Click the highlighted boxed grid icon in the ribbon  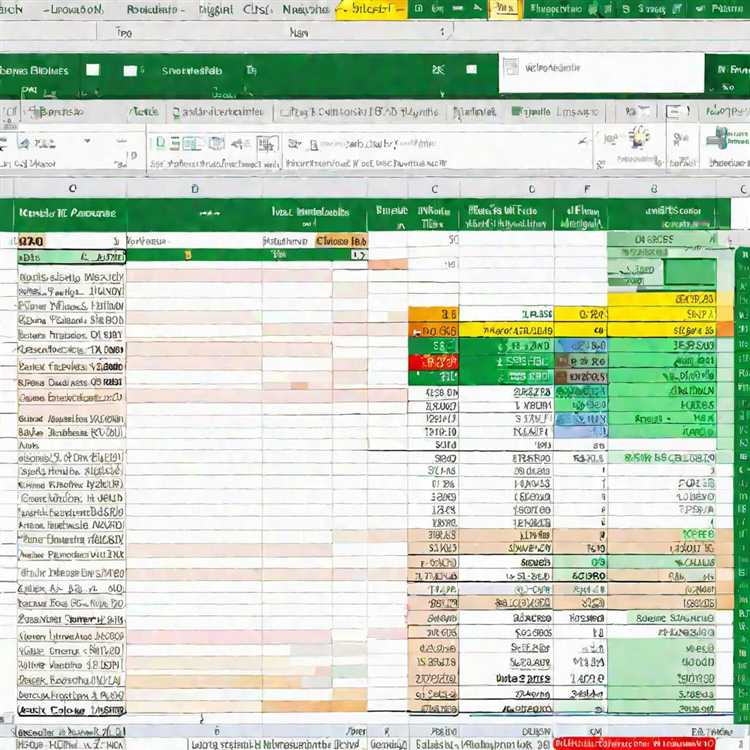267,144
